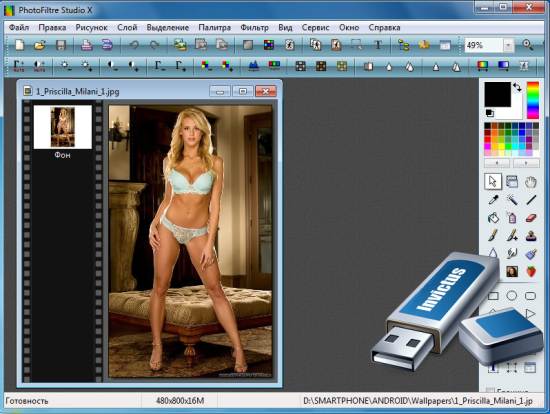This screenshot has height=414, width=550.
Task: Apply Auto contrast correction
Action: coord(39,66)
